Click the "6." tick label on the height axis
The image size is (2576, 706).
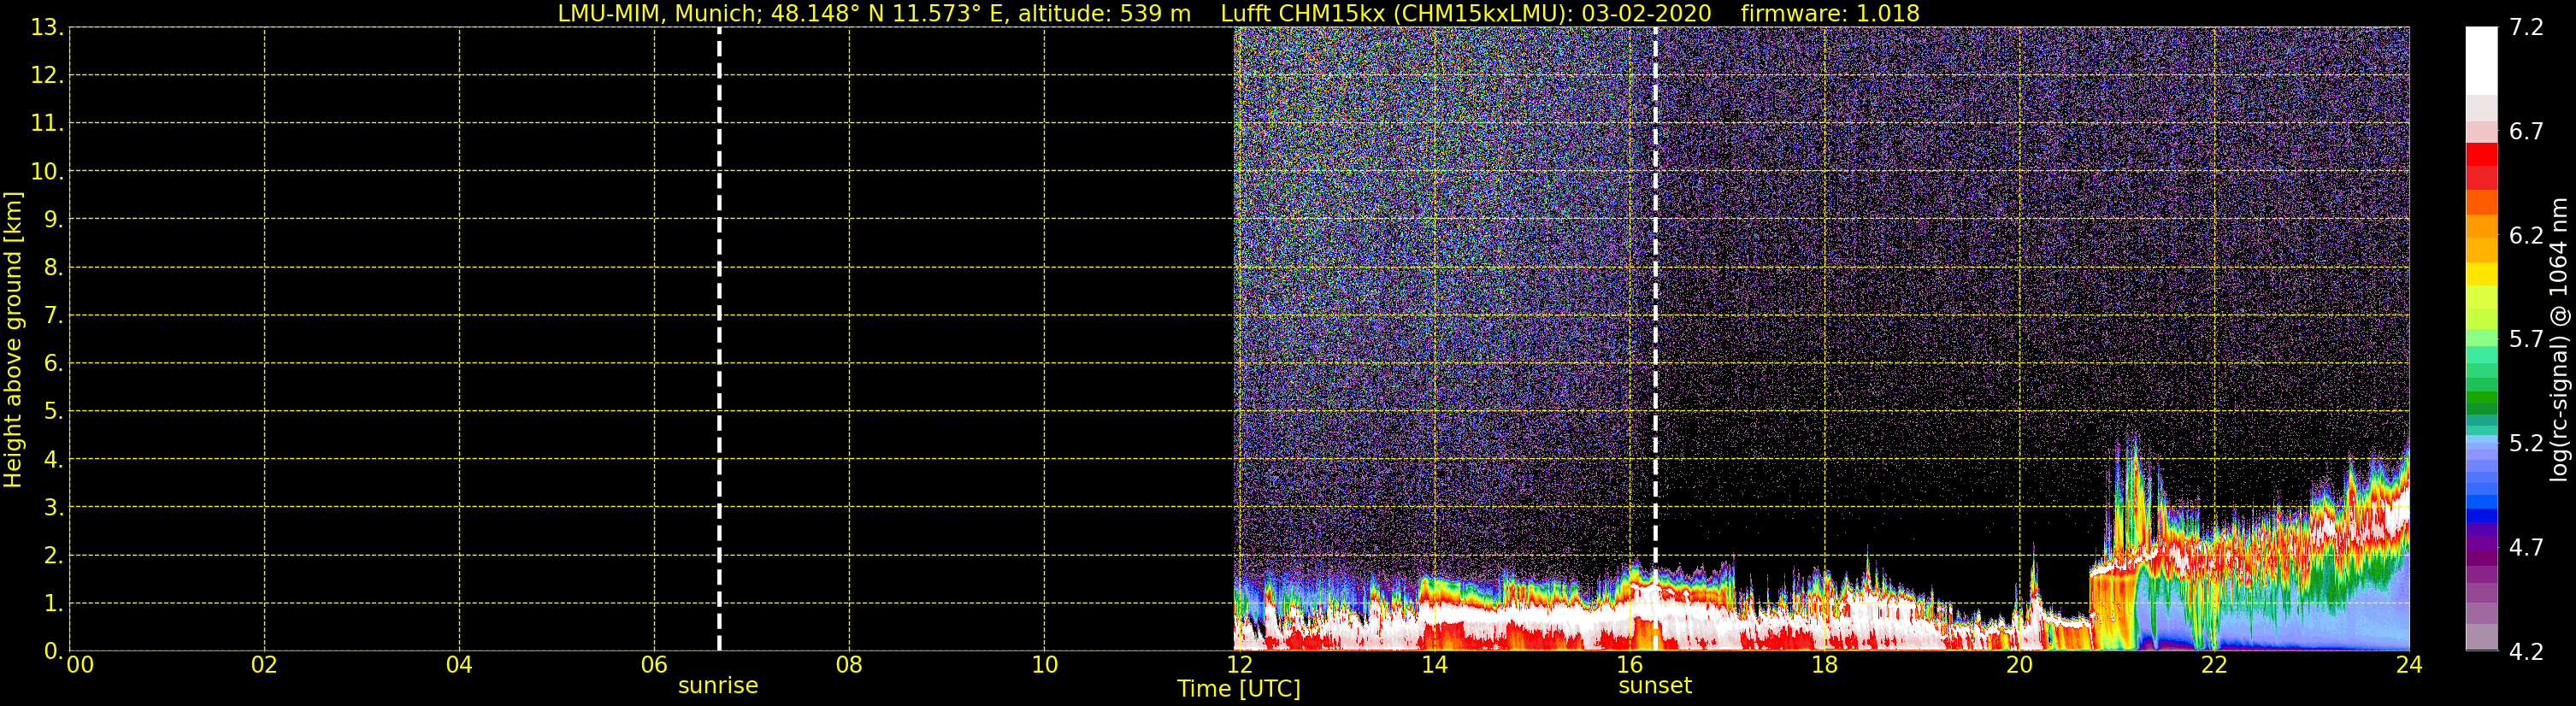tap(53, 364)
